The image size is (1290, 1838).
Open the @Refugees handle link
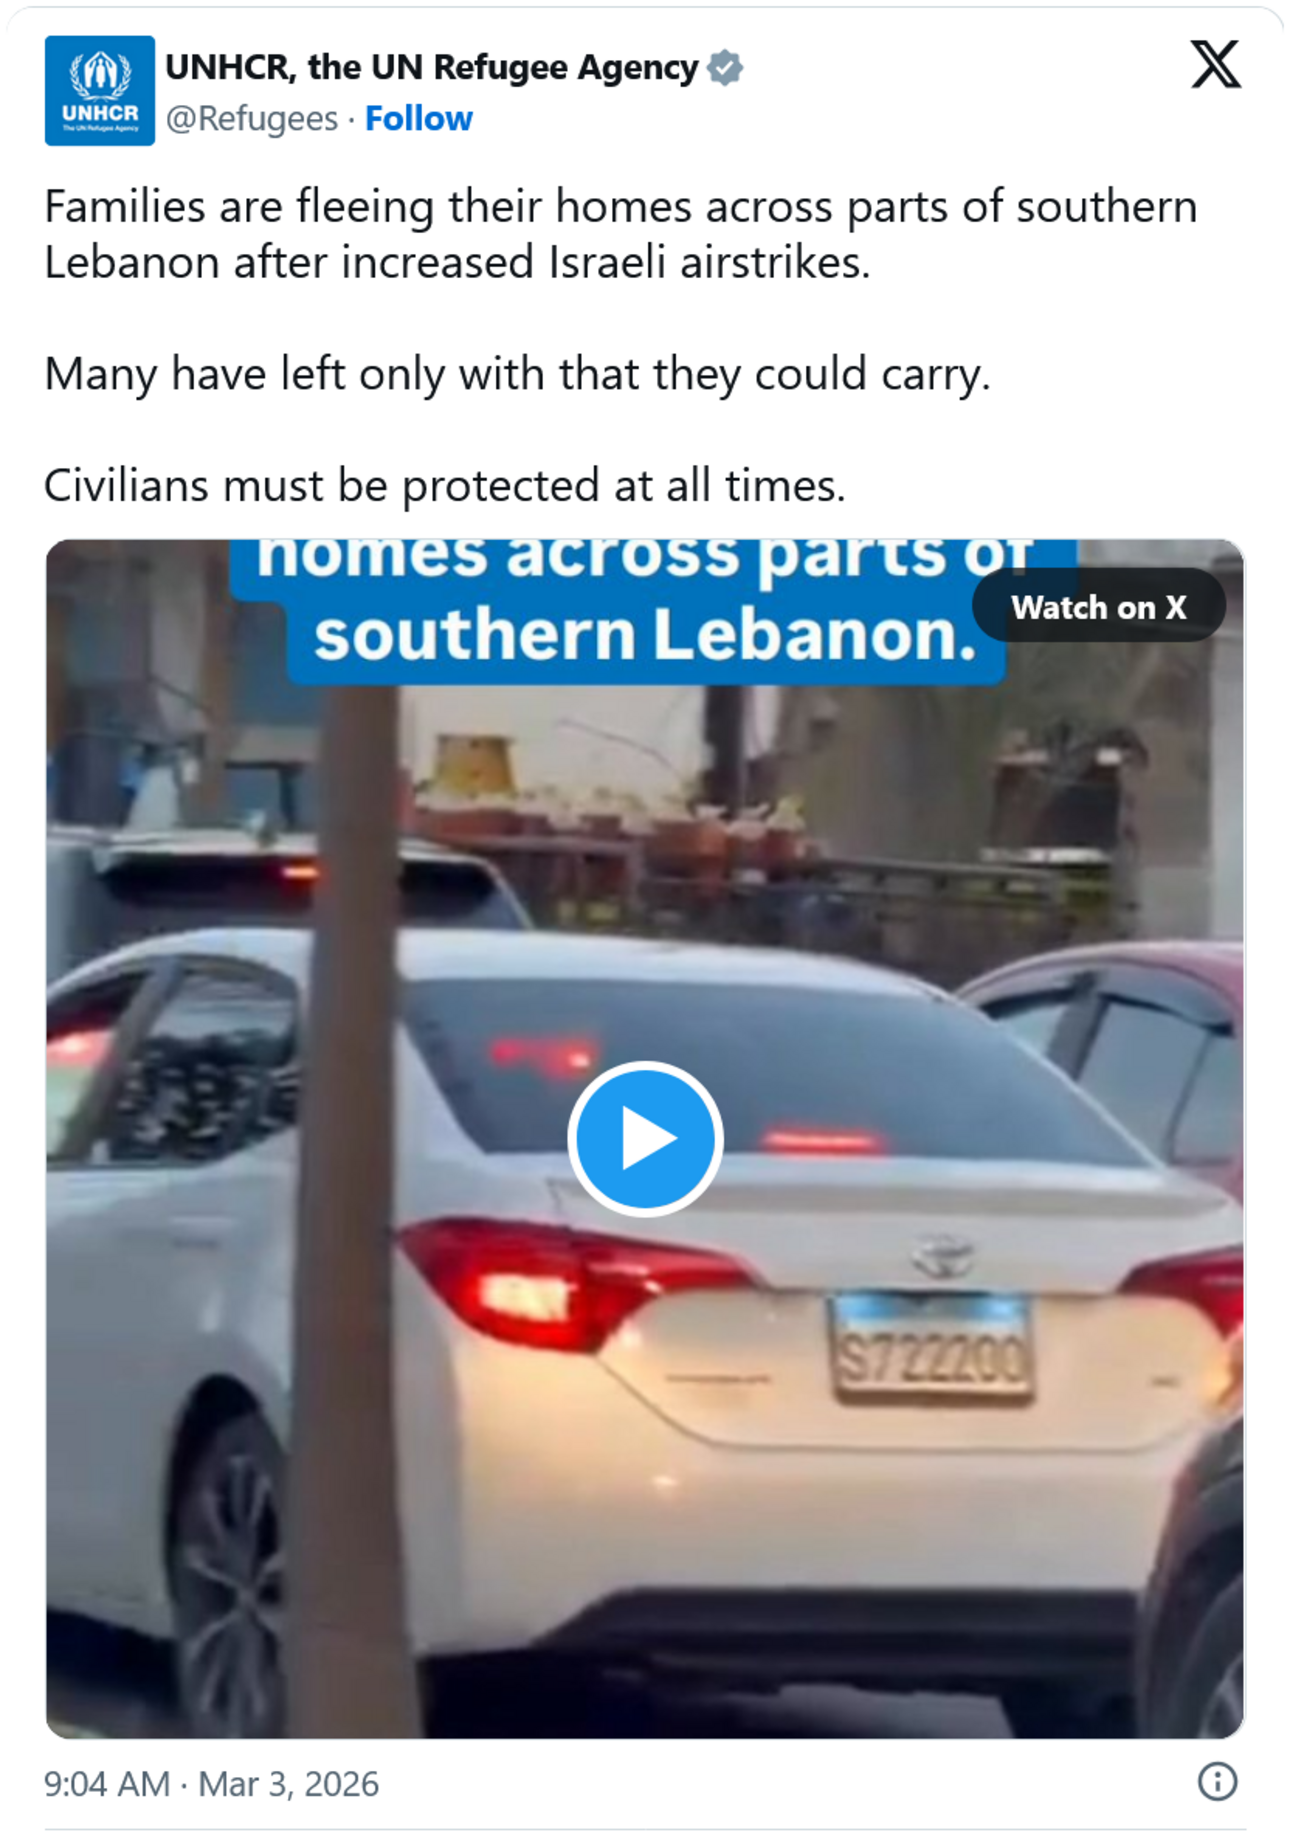point(252,119)
